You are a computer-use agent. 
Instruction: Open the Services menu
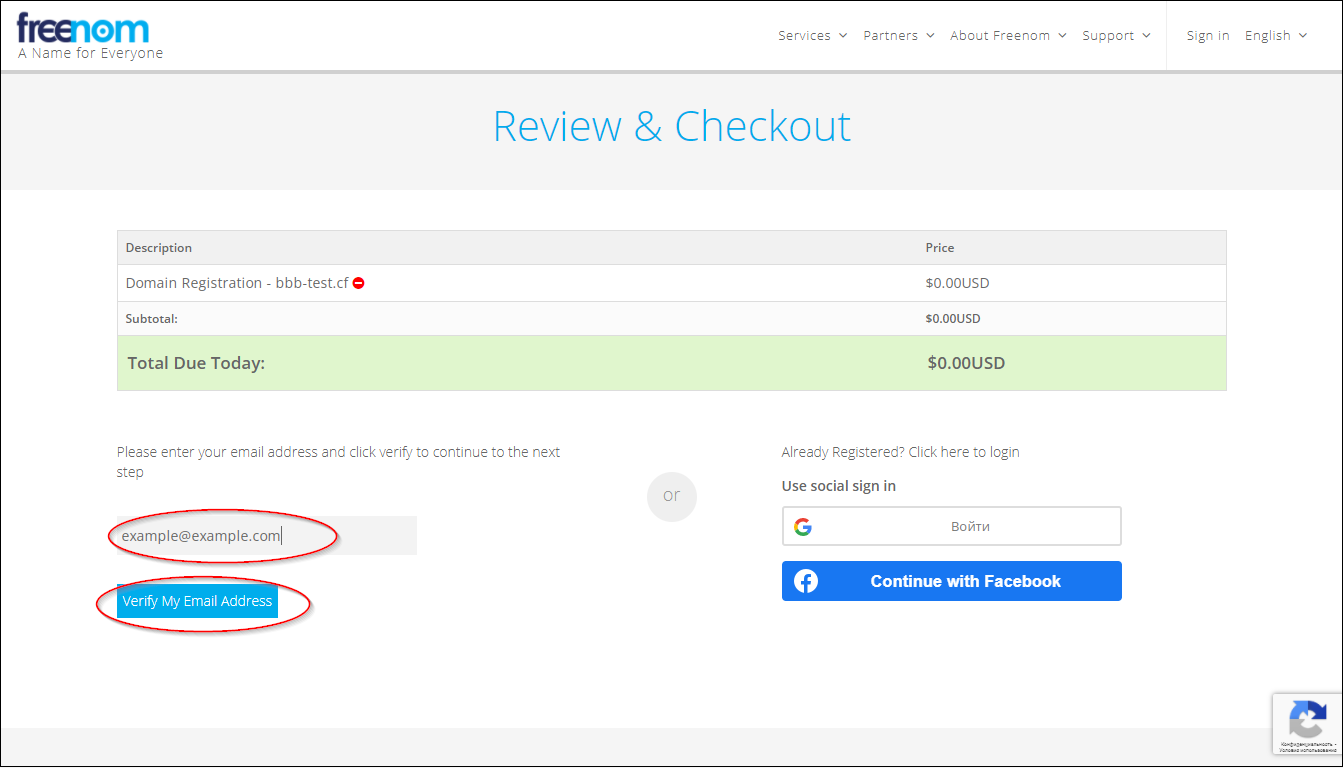812,36
